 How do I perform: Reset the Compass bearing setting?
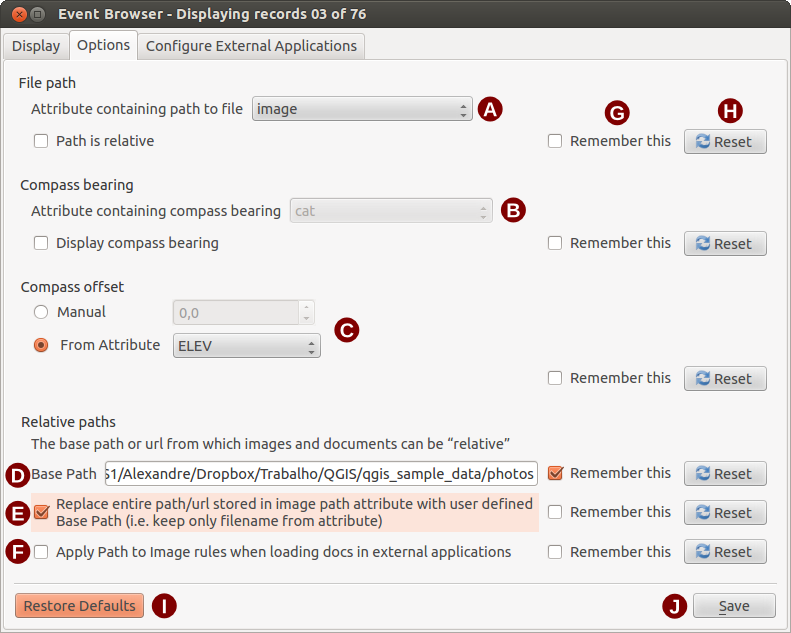725,244
